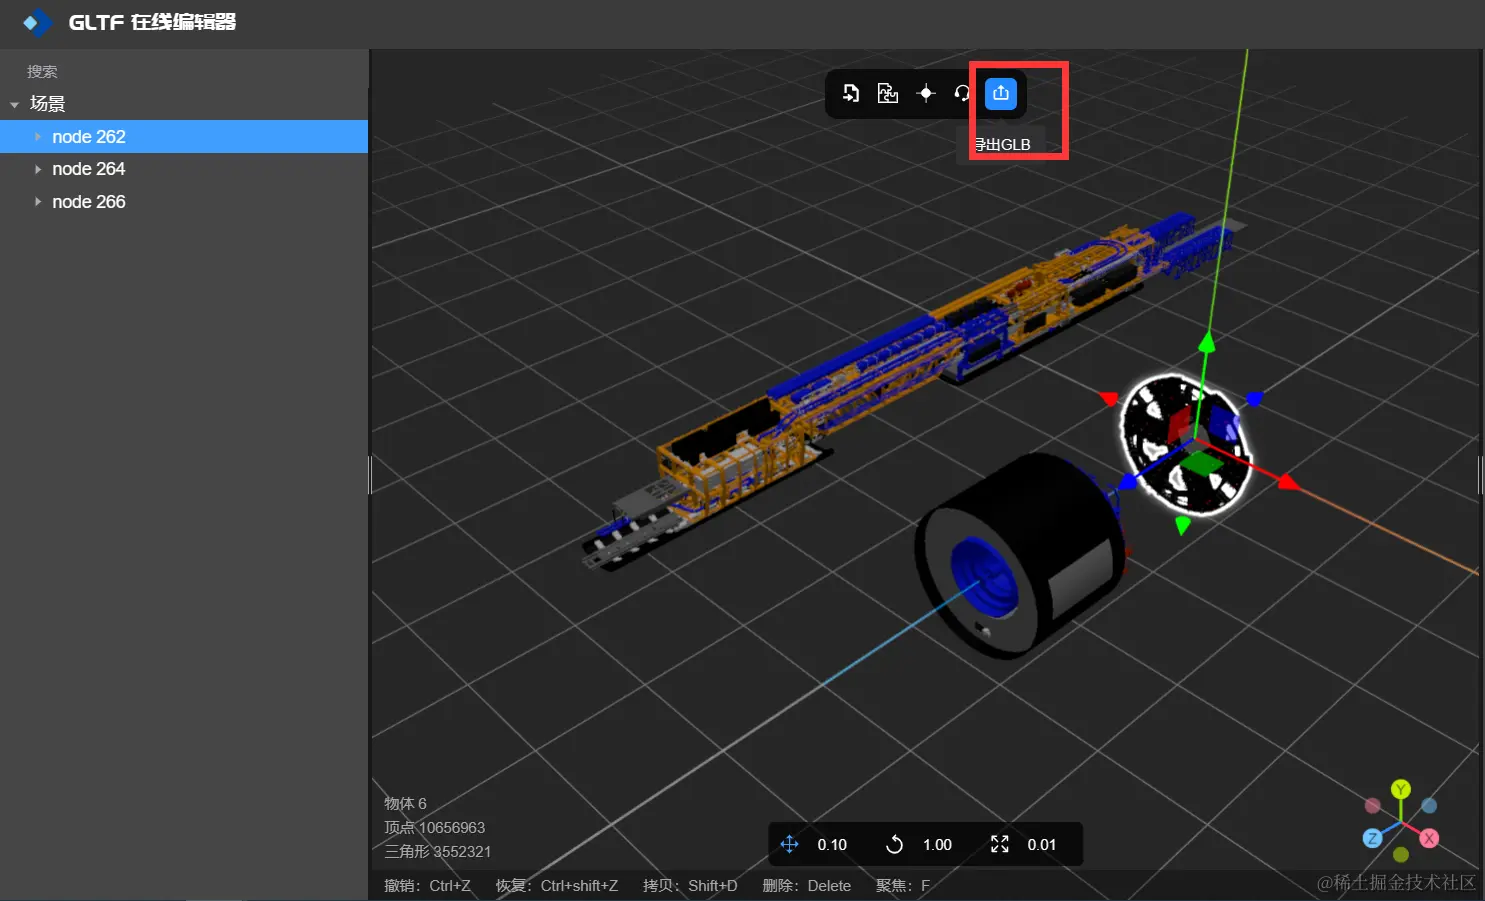
Task: Click the 场景 scene label
Action: pyautogui.click(x=47, y=104)
